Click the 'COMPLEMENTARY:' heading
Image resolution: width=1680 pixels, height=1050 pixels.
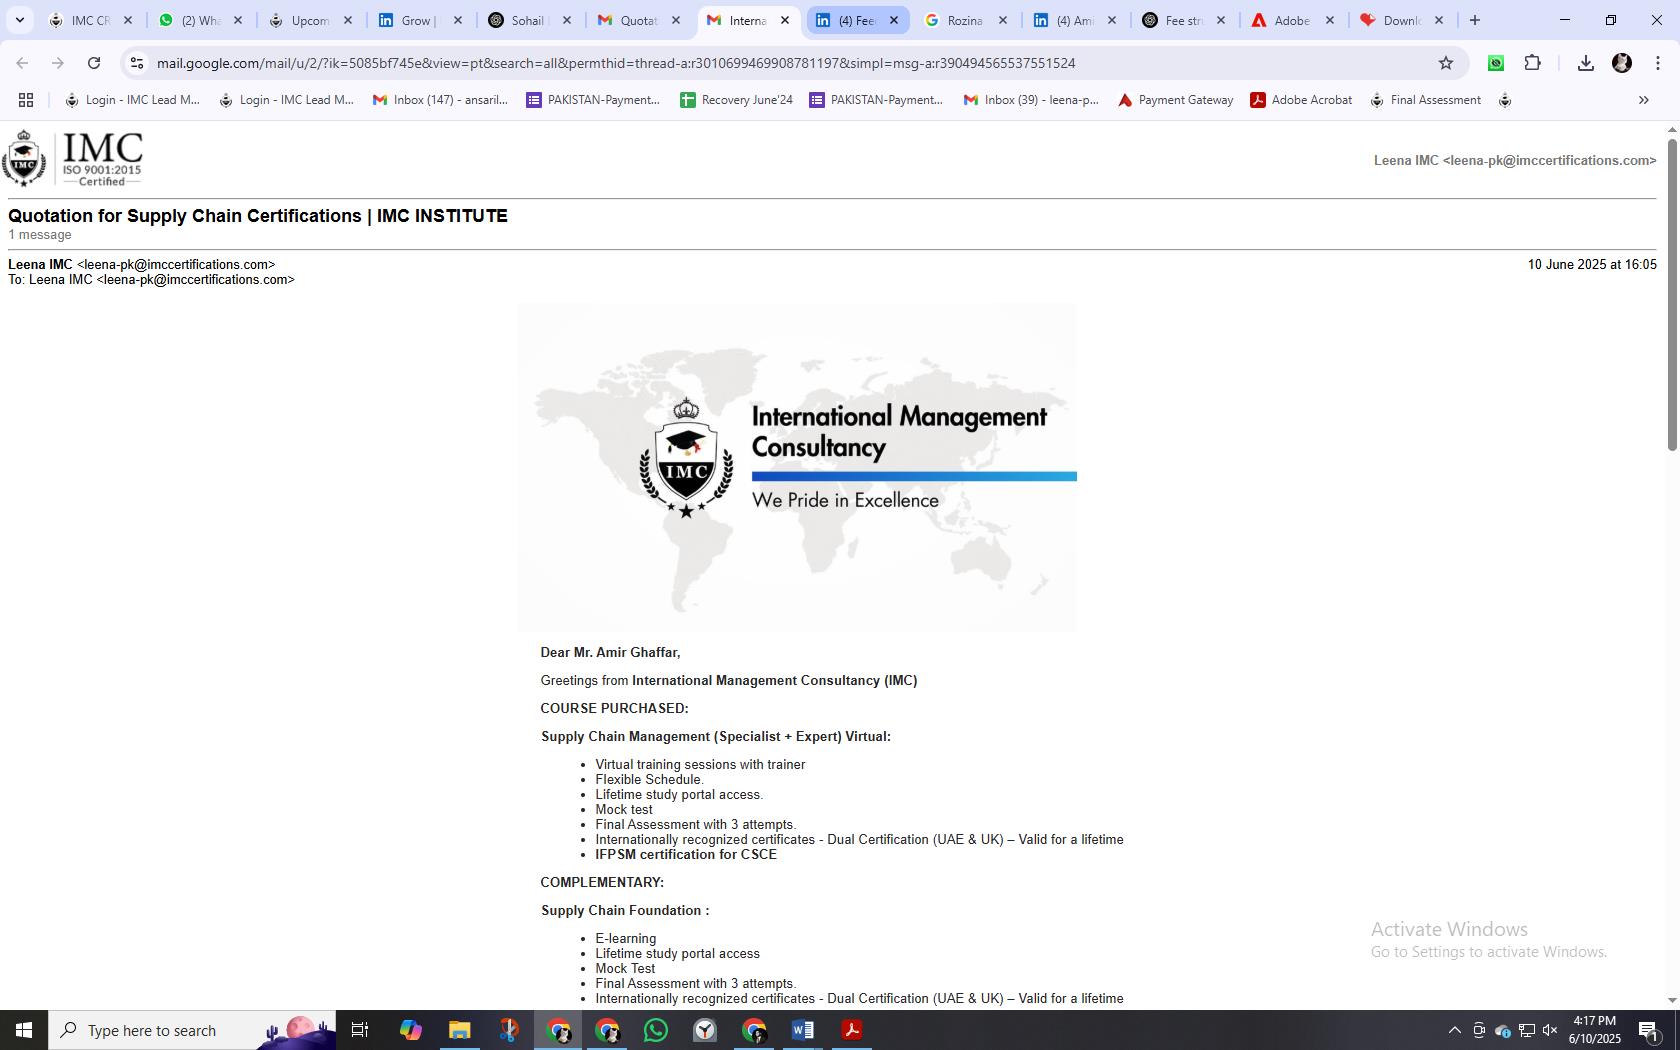coord(602,882)
